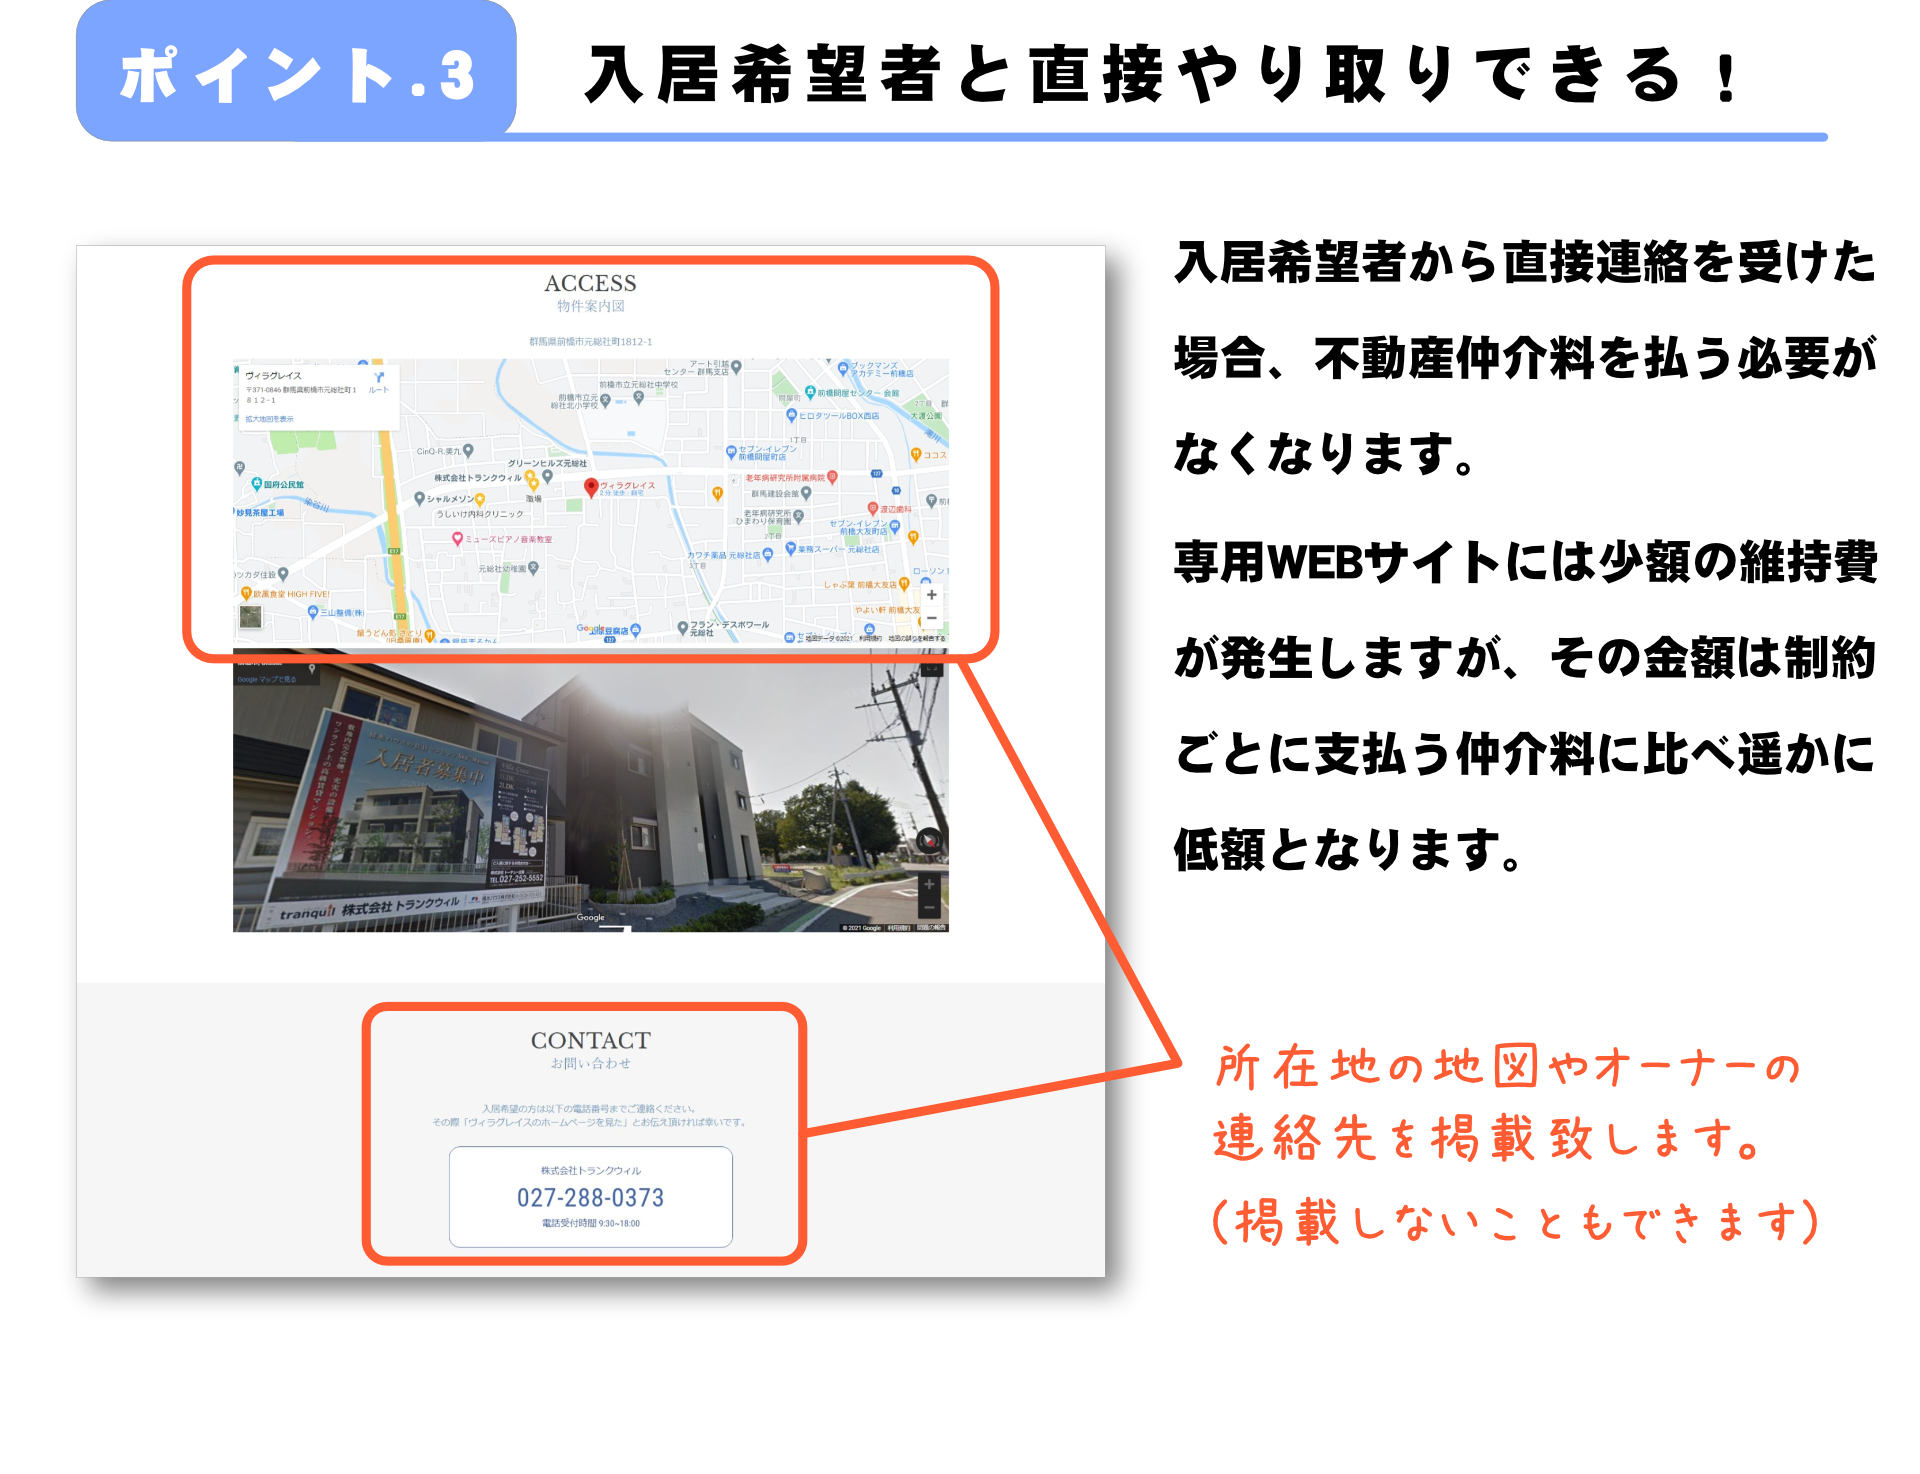Screen dimensions: 1920x1474
Task: Click the pink heart pin for ミューズピアノ音楽教室
Action: [457, 539]
